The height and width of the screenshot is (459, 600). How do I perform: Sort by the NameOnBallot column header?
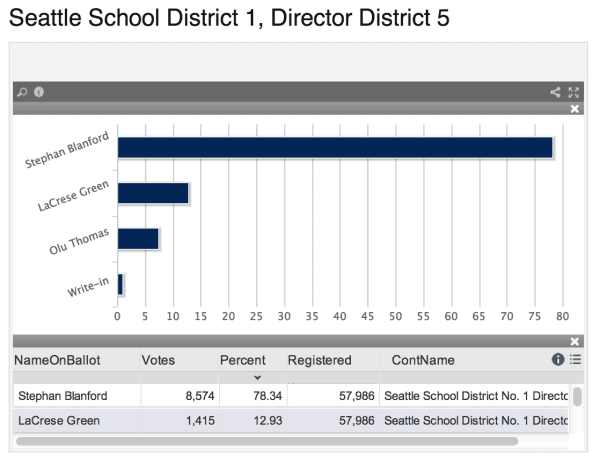tap(58, 360)
